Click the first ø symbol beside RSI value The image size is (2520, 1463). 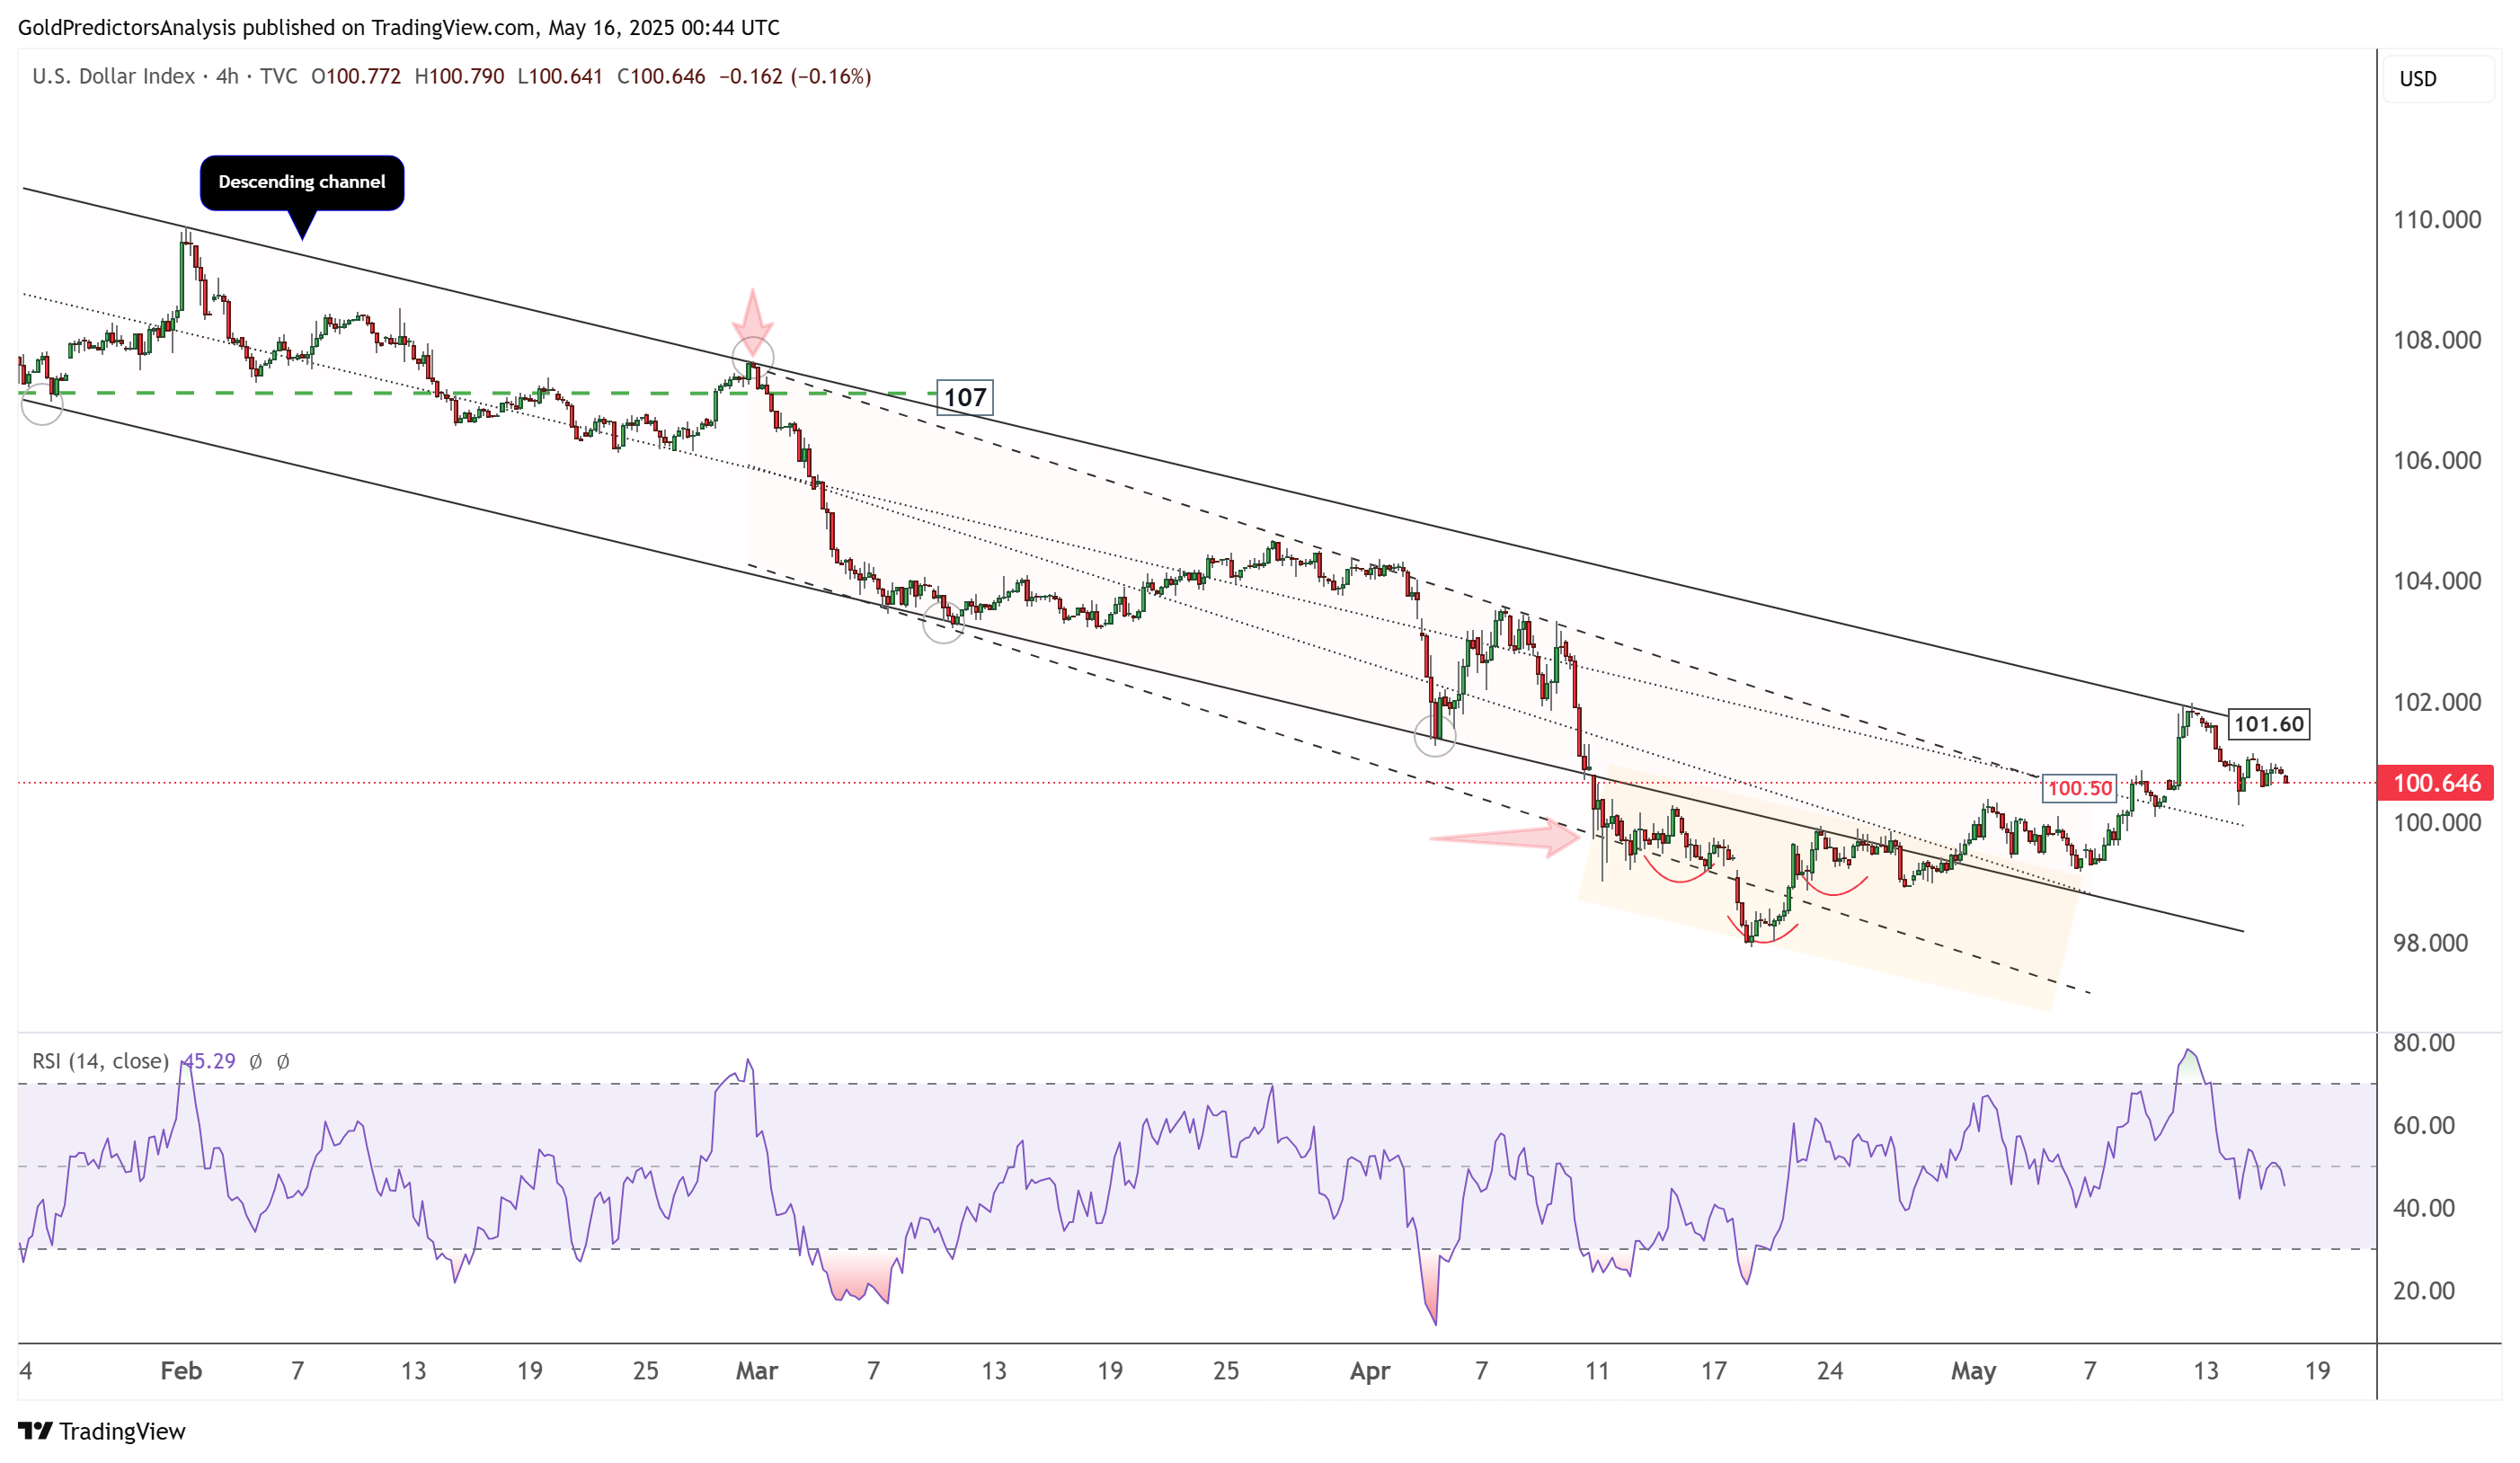click(255, 1062)
